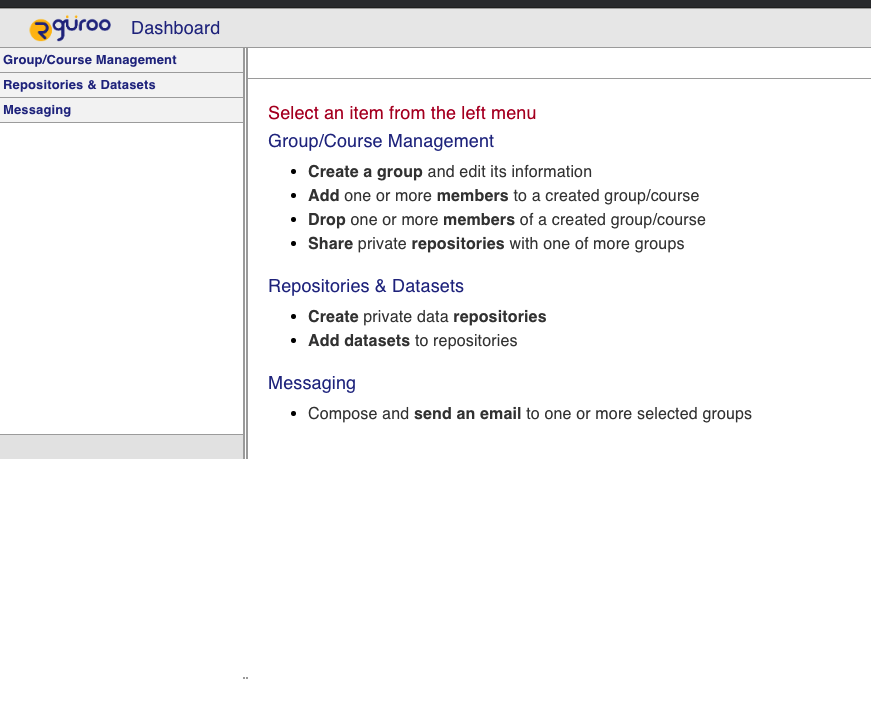Click the 'Create private data repositories' bullet
Screen dimensions: 871x705
[427, 317]
